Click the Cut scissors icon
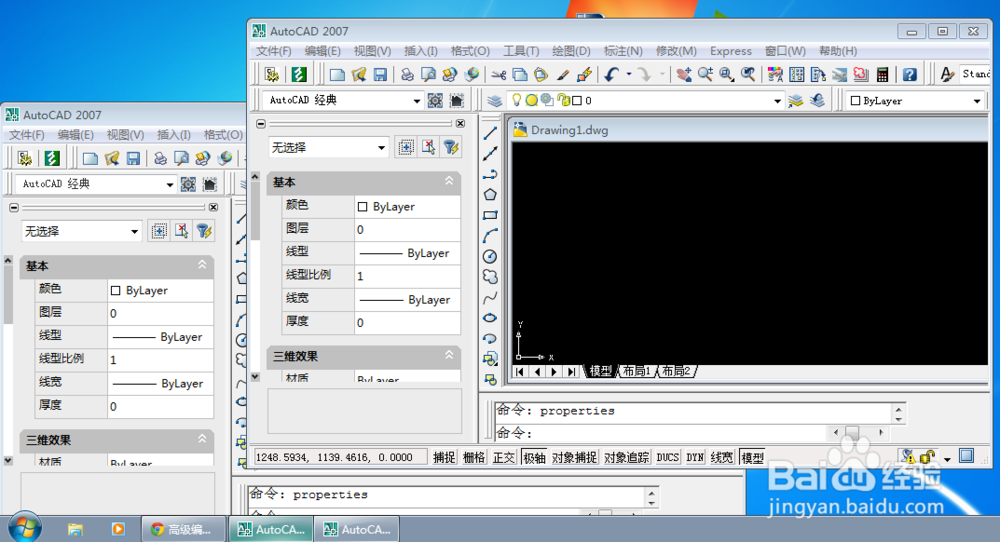The width and height of the screenshot is (1000, 542). [x=499, y=75]
